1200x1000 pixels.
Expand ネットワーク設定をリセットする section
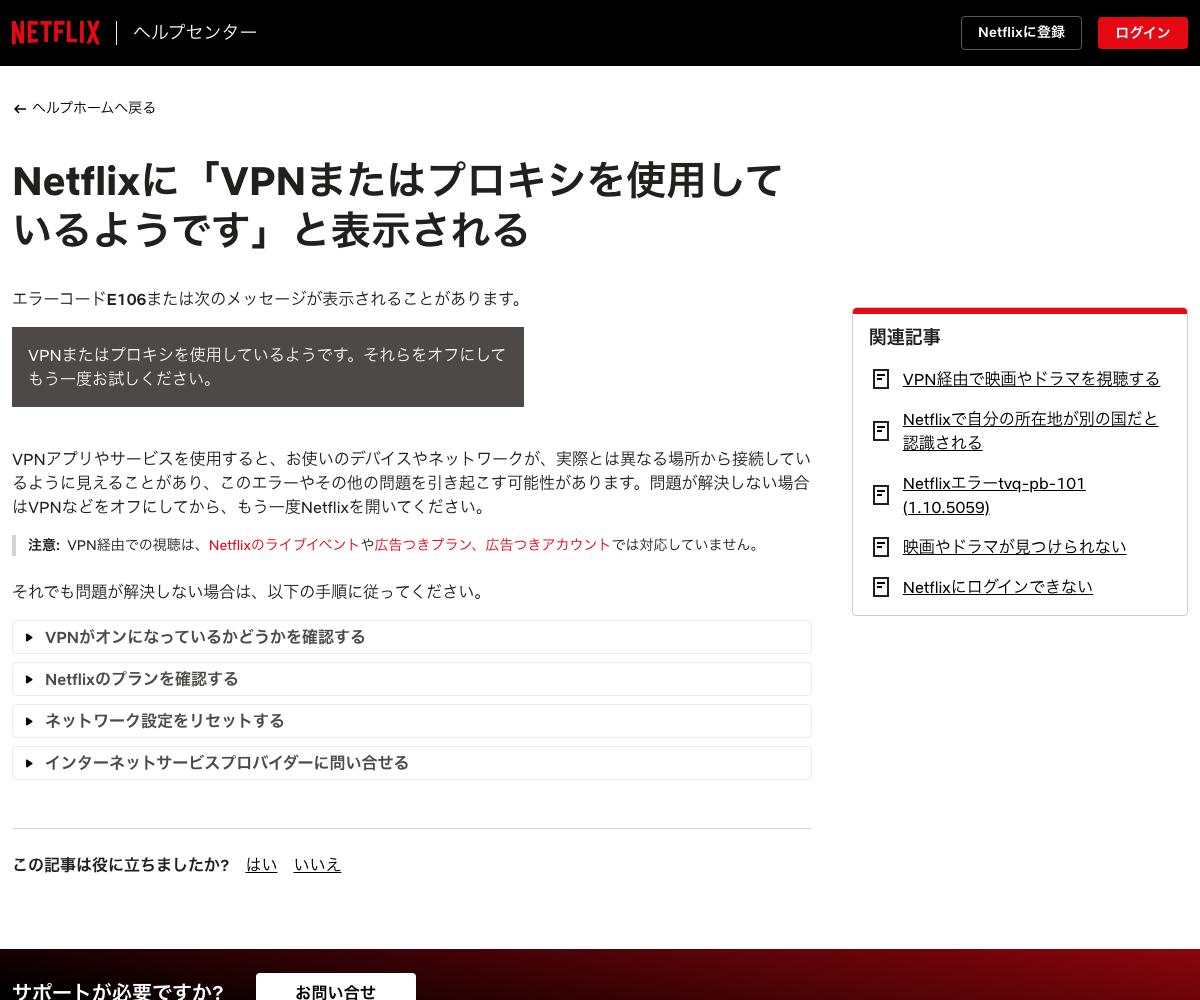(412, 721)
